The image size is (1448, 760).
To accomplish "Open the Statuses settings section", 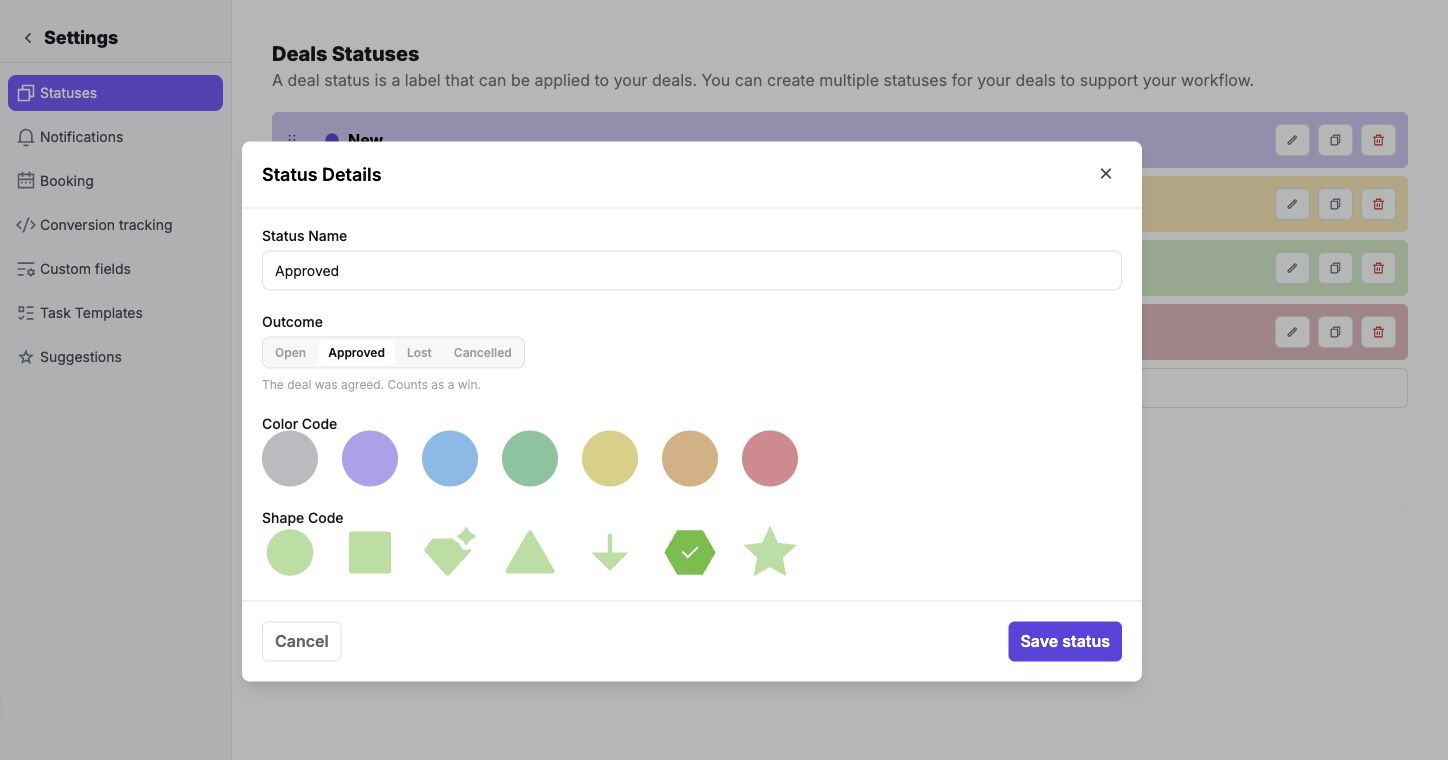I will click(115, 93).
